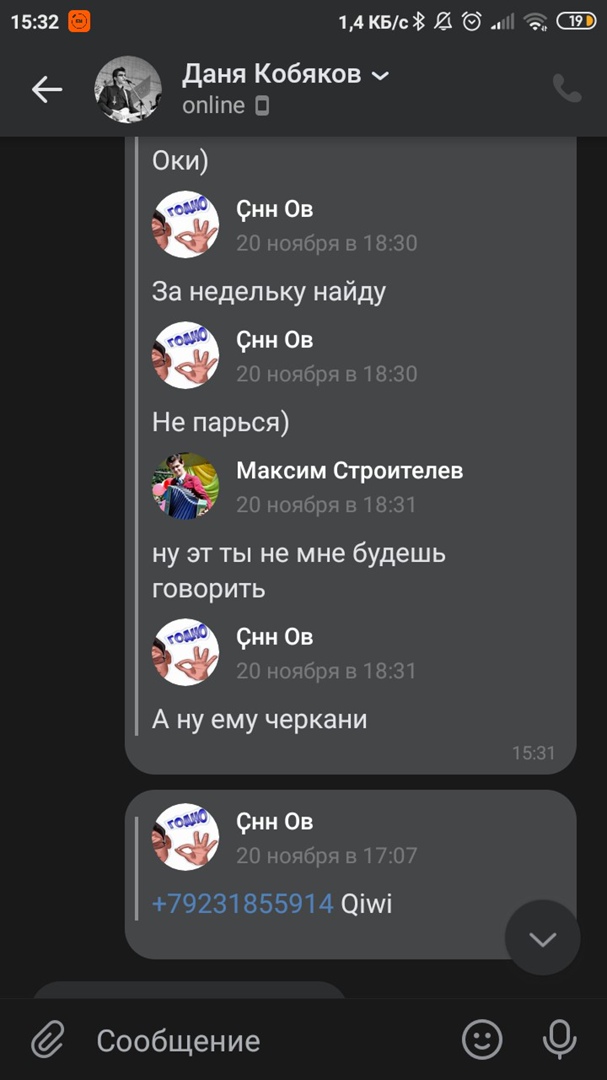Open Максим Строителев avatar
Image resolution: width=607 pixels, height=1080 pixels.
click(185, 486)
